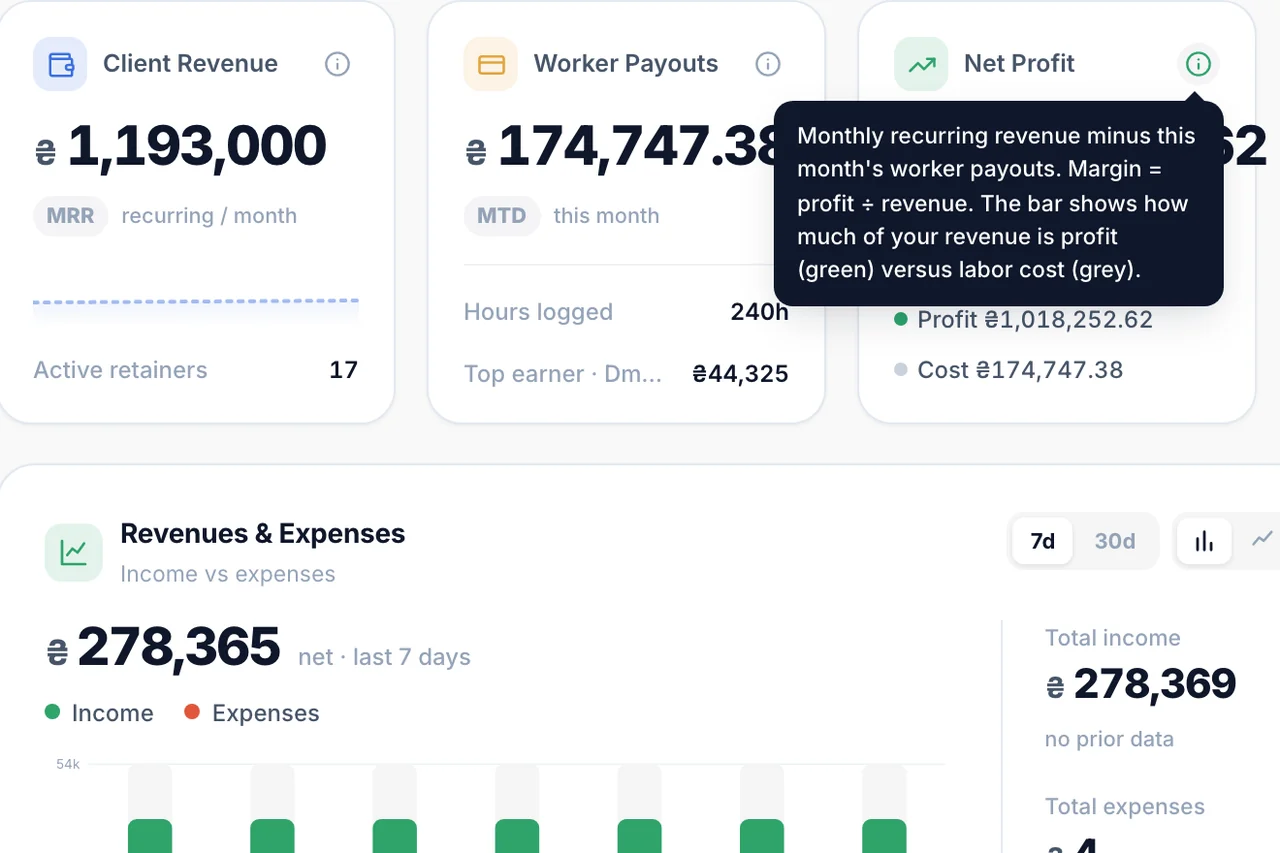Click the 54k axis label
Screen dimensions: 1280x853
click(x=68, y=764)
